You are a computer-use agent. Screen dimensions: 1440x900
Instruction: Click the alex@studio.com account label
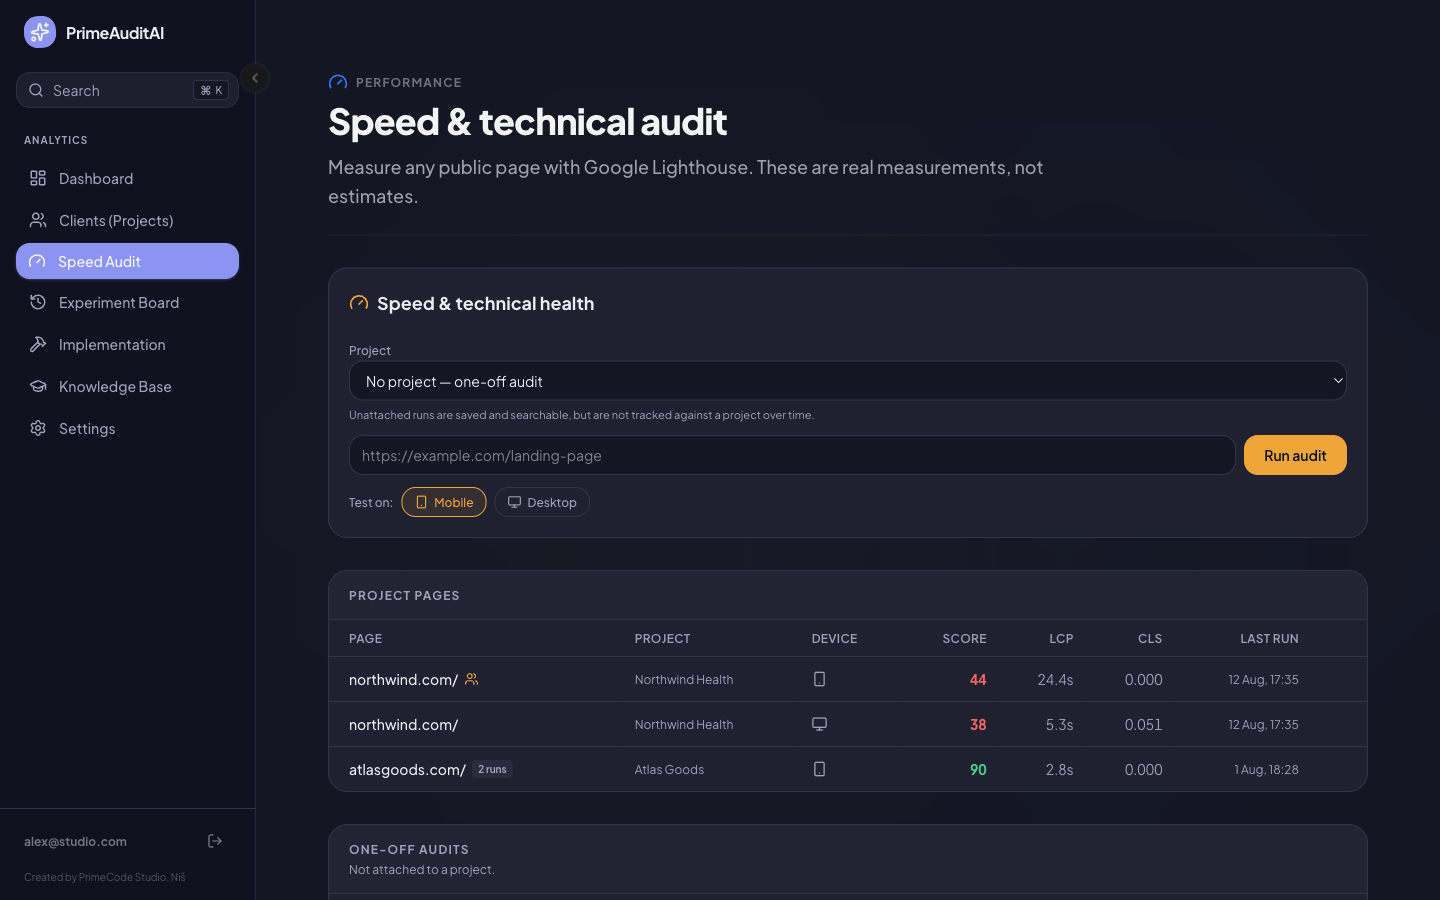[75, 841]
